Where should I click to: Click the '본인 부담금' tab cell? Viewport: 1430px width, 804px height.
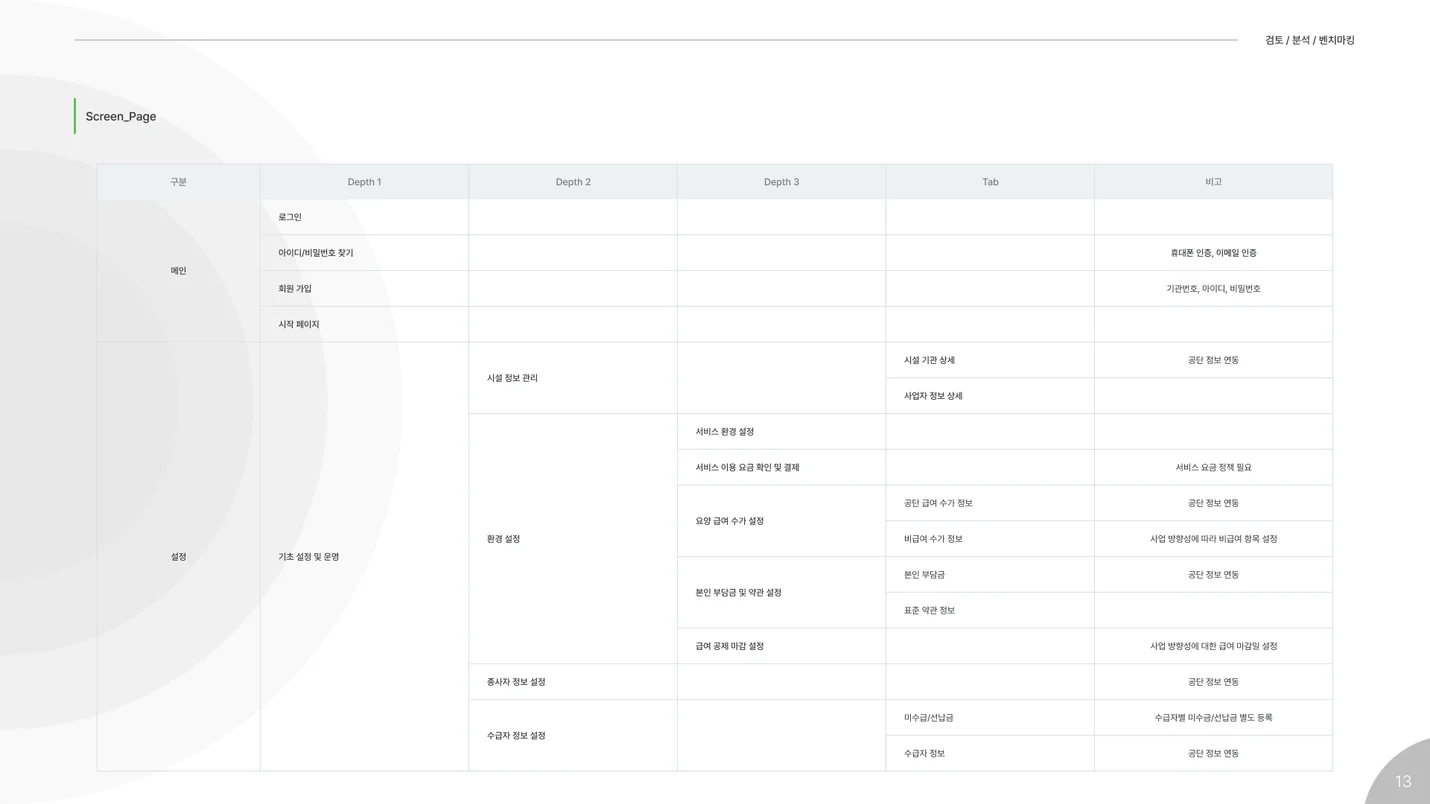[x=990, y=575]
